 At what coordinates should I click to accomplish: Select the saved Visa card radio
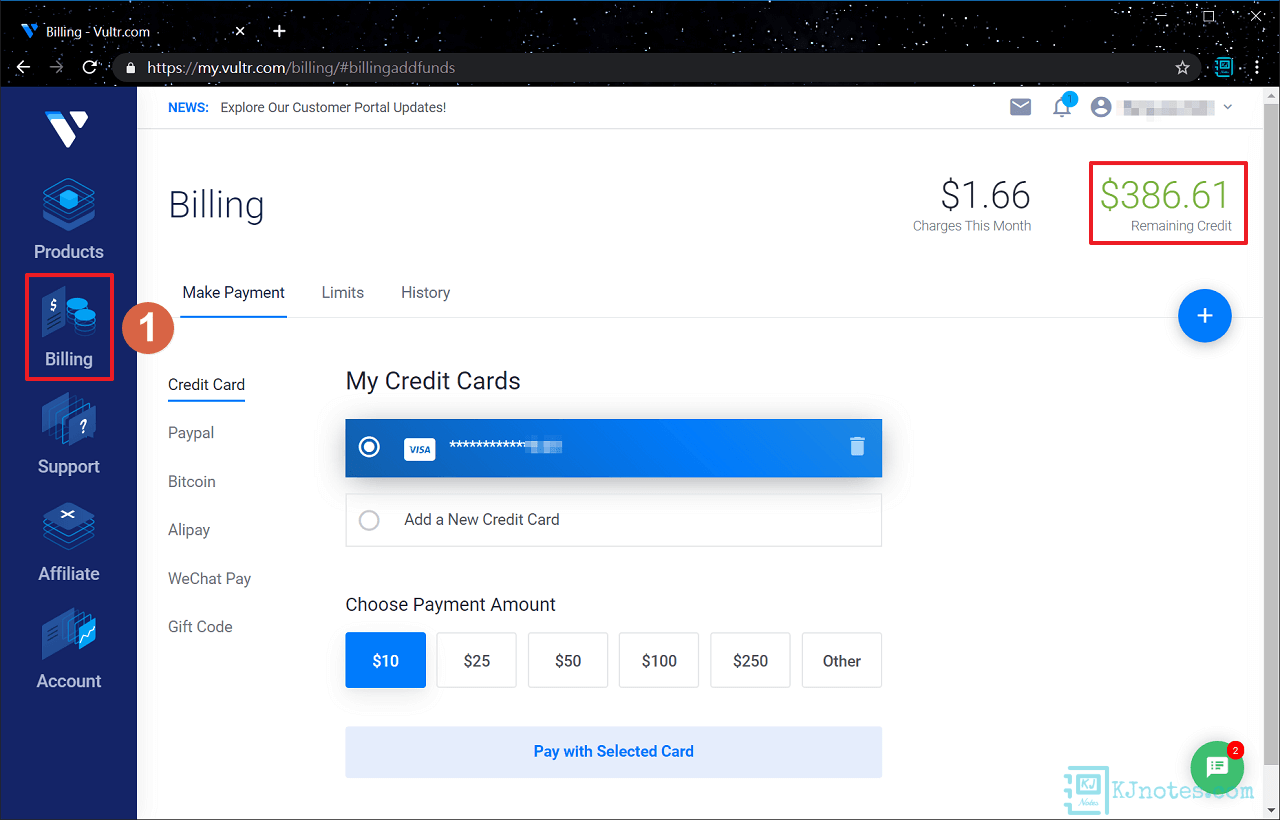369,447
